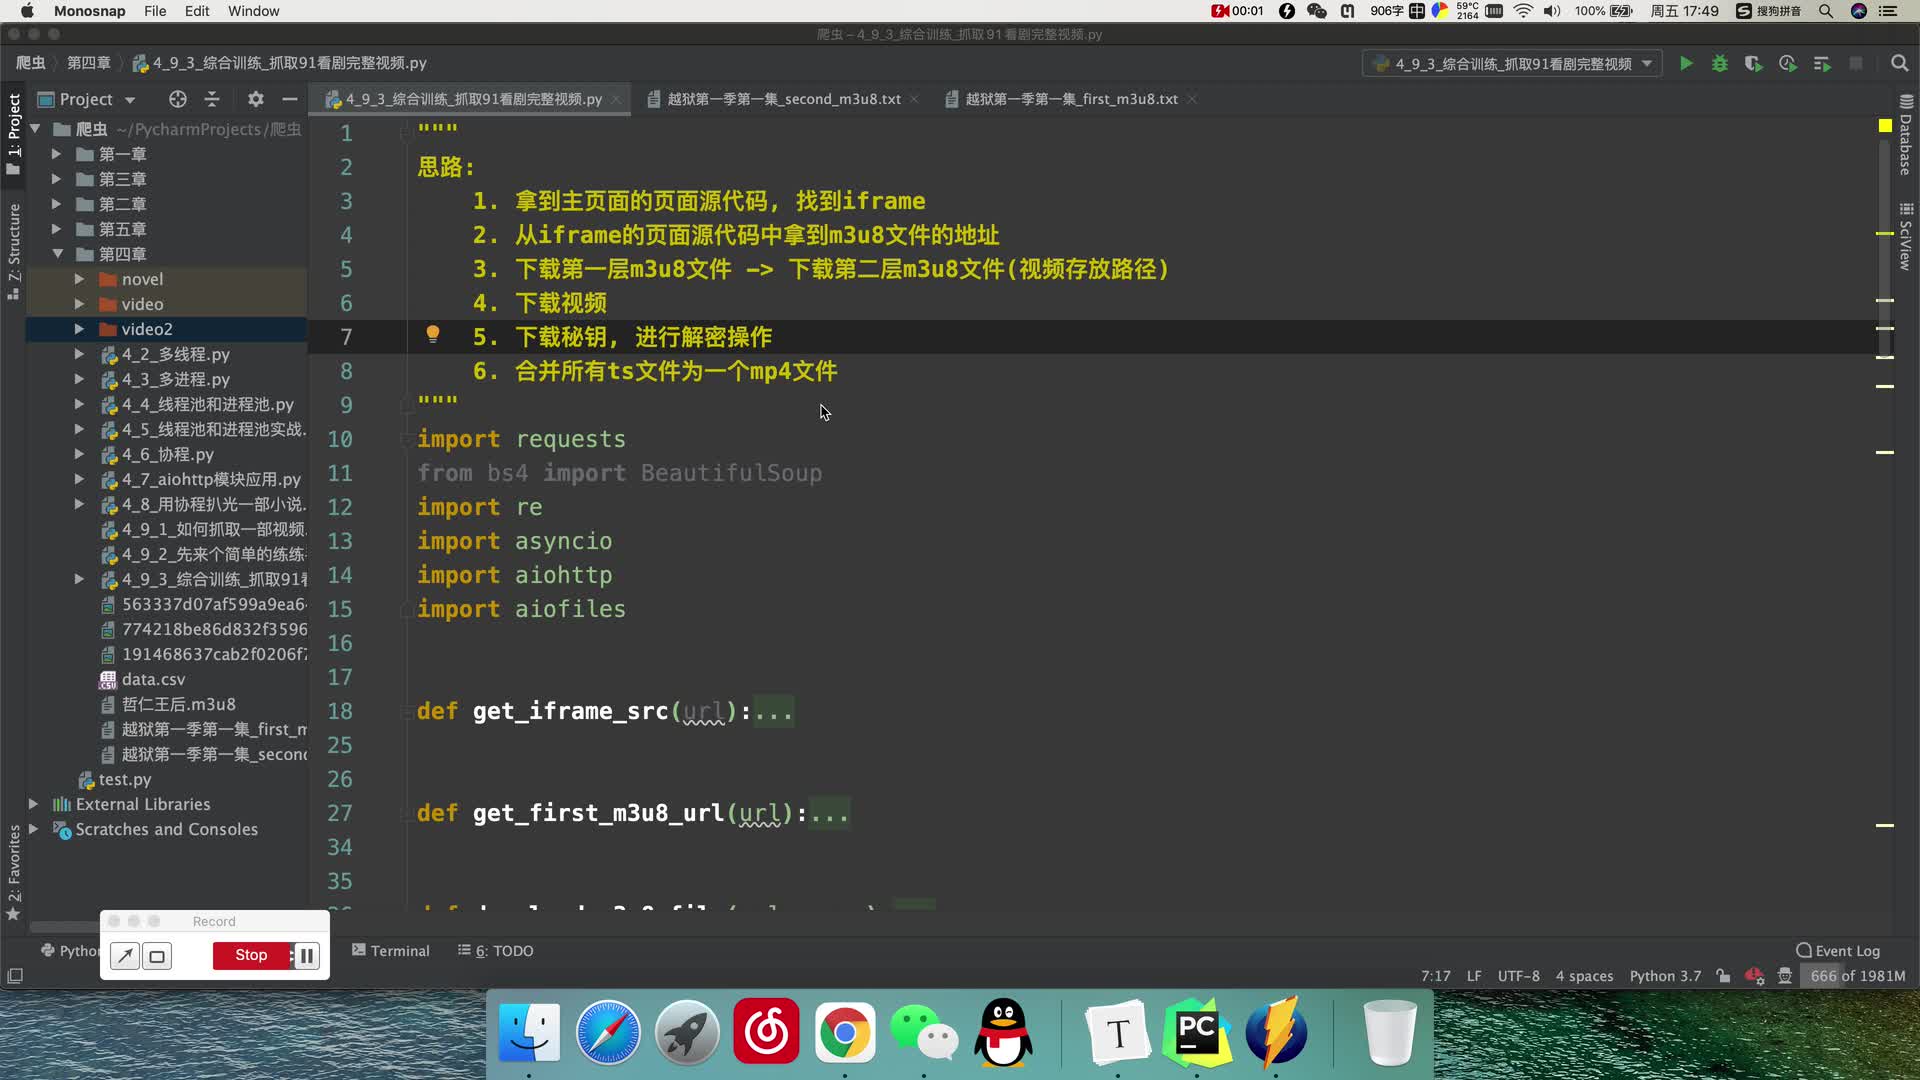Click the 4 spaces indent setting
Viewport: 1920px width, 1080px height.
coord(1584,976)
